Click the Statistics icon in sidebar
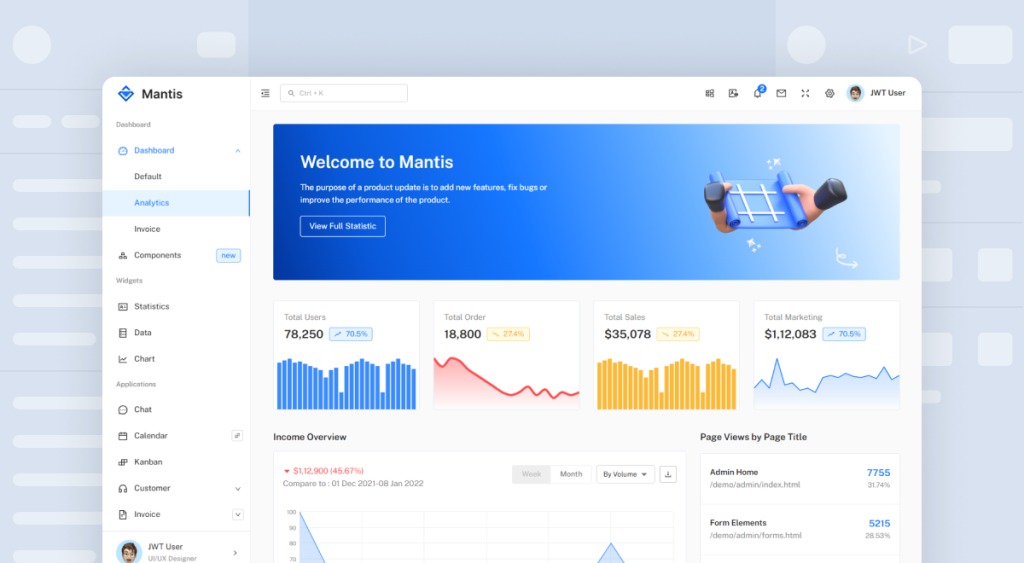1024x563 pixels. point(122,307)
